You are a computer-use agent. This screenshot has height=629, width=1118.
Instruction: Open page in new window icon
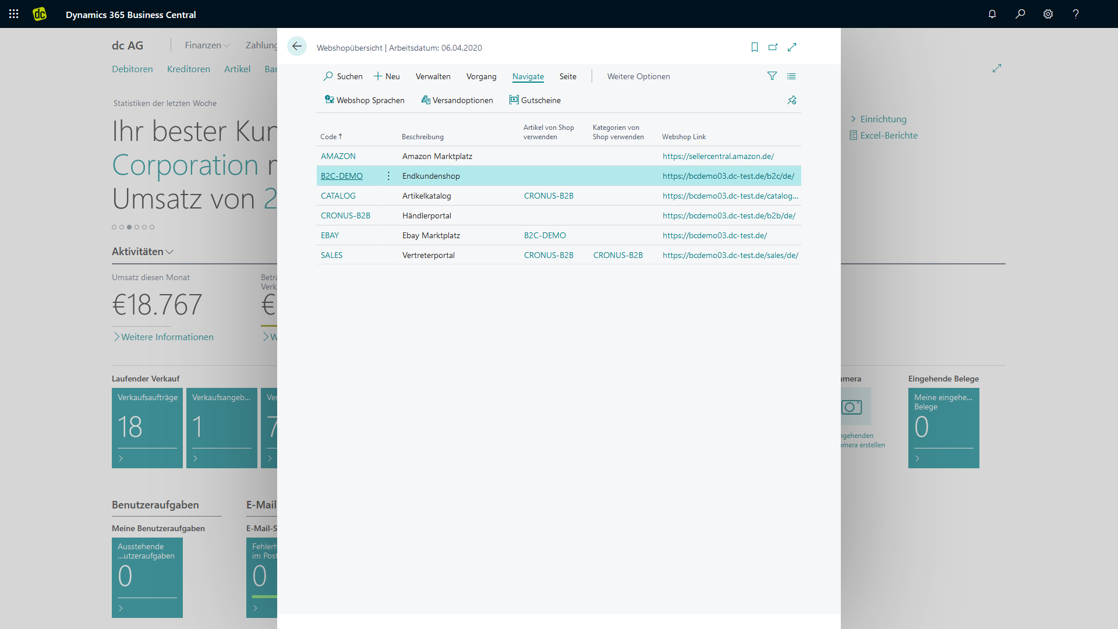773,47
